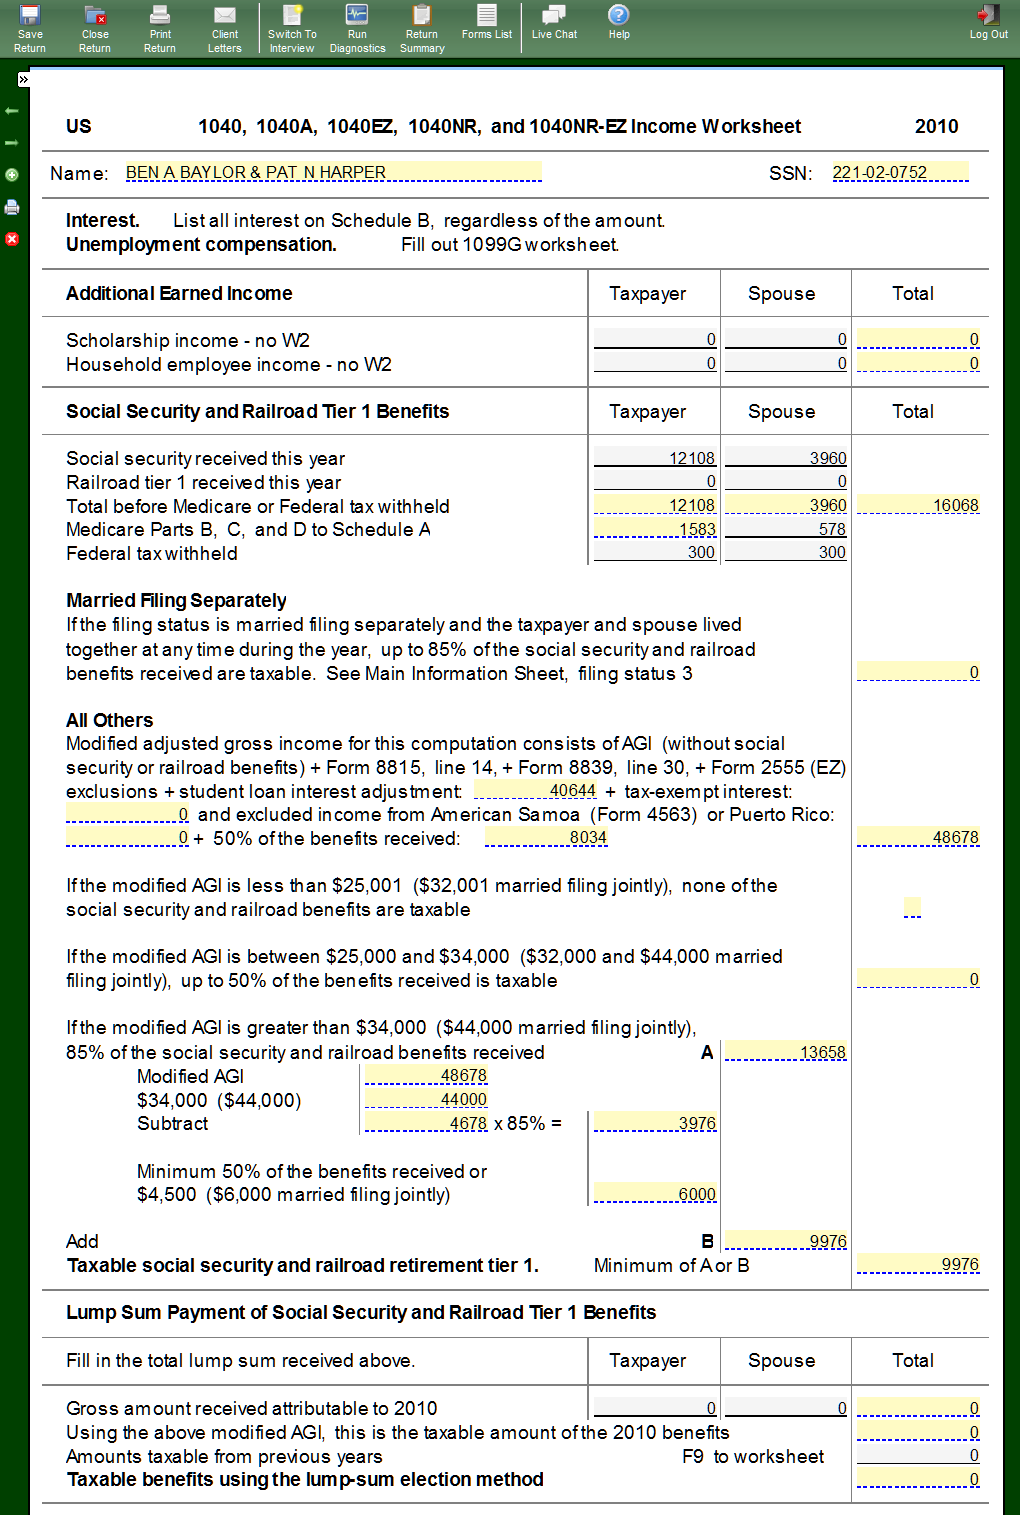
Task: Switch to Interview mode
Action: (291, 28)
